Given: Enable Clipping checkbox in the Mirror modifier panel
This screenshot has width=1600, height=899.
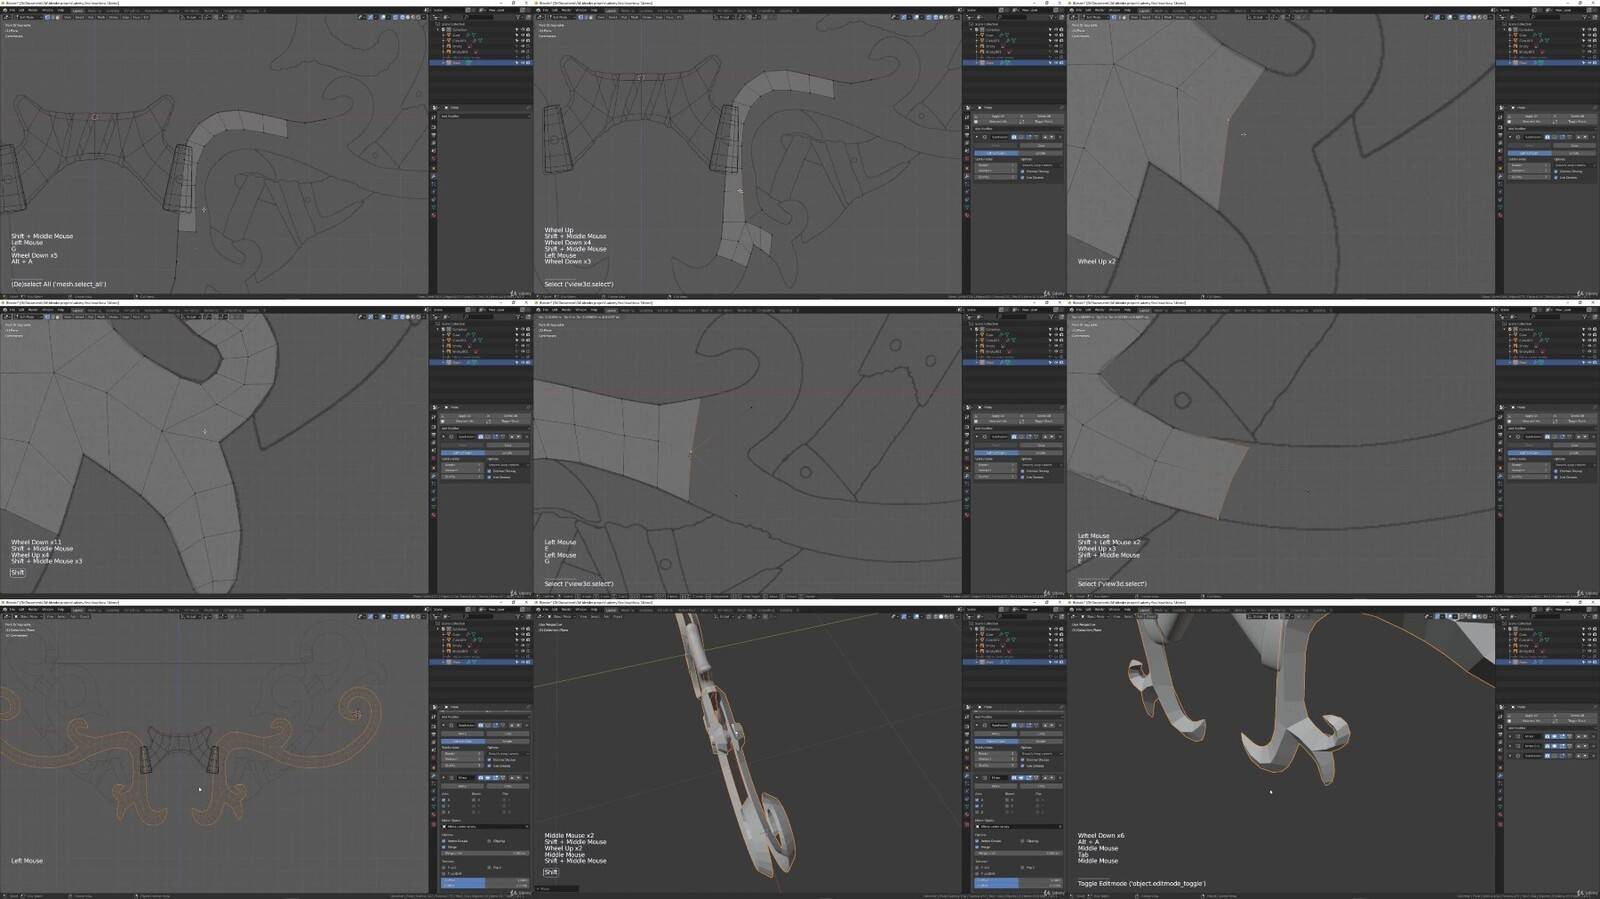Looking at the screenshot, I should 489,840.
